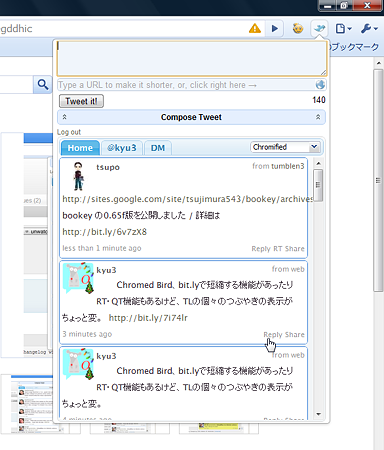Switch to the DM tab
384x450 pixels.
(x=158, y=148)
